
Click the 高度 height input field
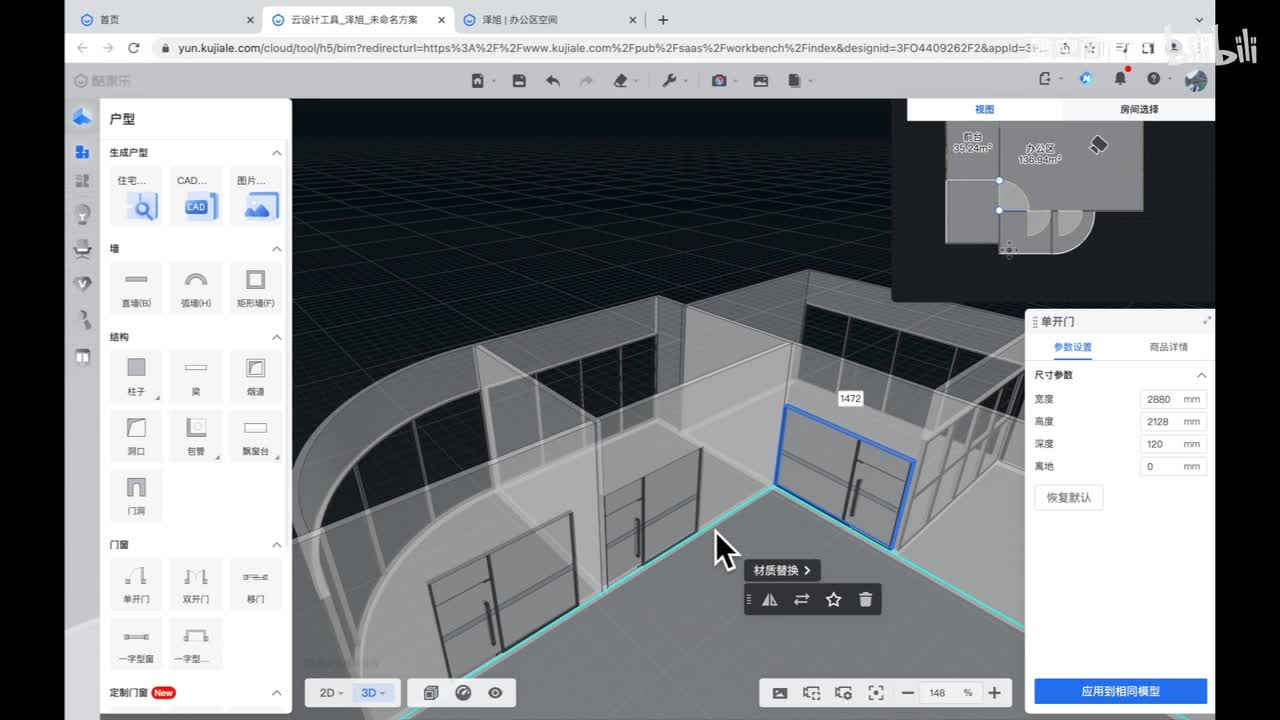1173,422
